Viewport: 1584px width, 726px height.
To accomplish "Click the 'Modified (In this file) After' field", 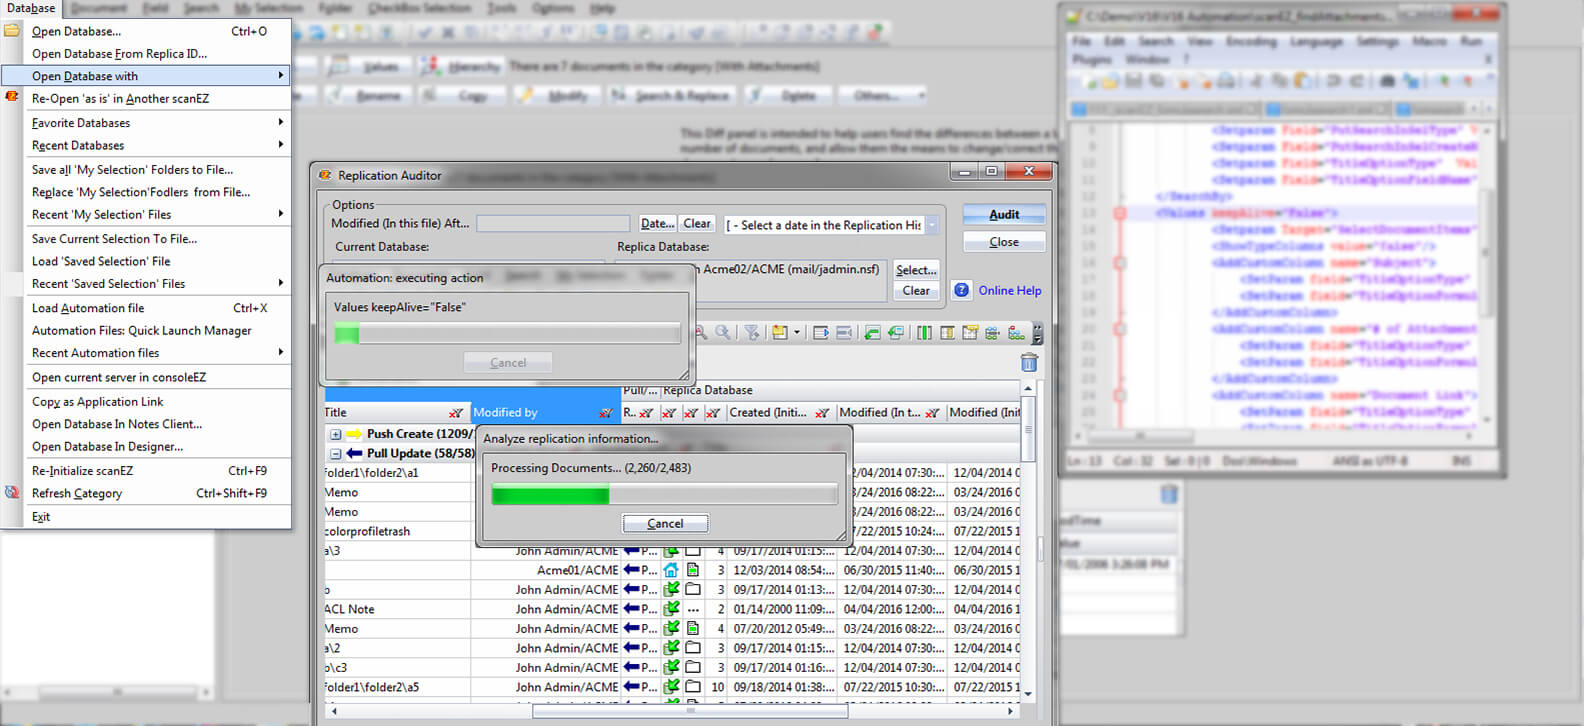I will (552, 224).
